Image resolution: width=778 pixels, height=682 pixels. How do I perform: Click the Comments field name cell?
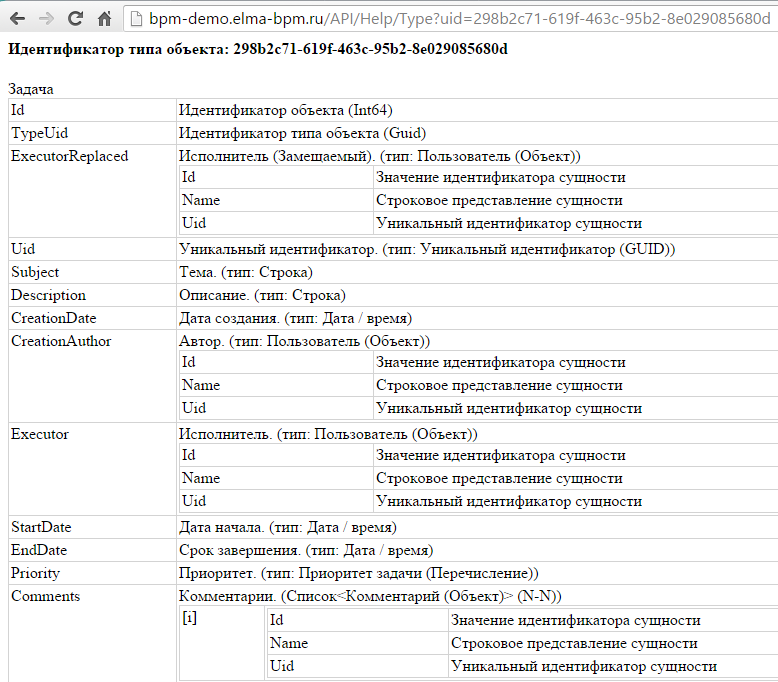pos(45,596)
